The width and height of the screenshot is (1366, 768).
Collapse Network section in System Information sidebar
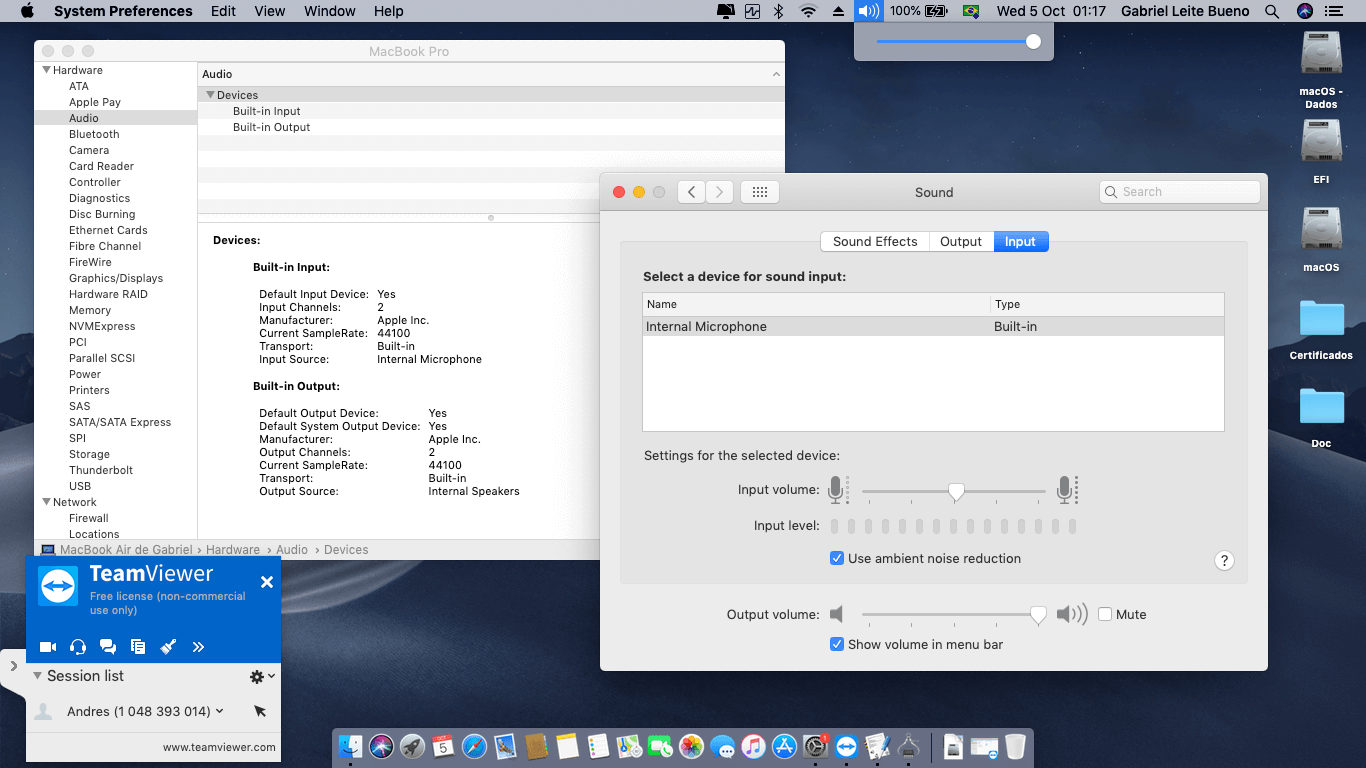pyautogui.click(x=46, y=502)
